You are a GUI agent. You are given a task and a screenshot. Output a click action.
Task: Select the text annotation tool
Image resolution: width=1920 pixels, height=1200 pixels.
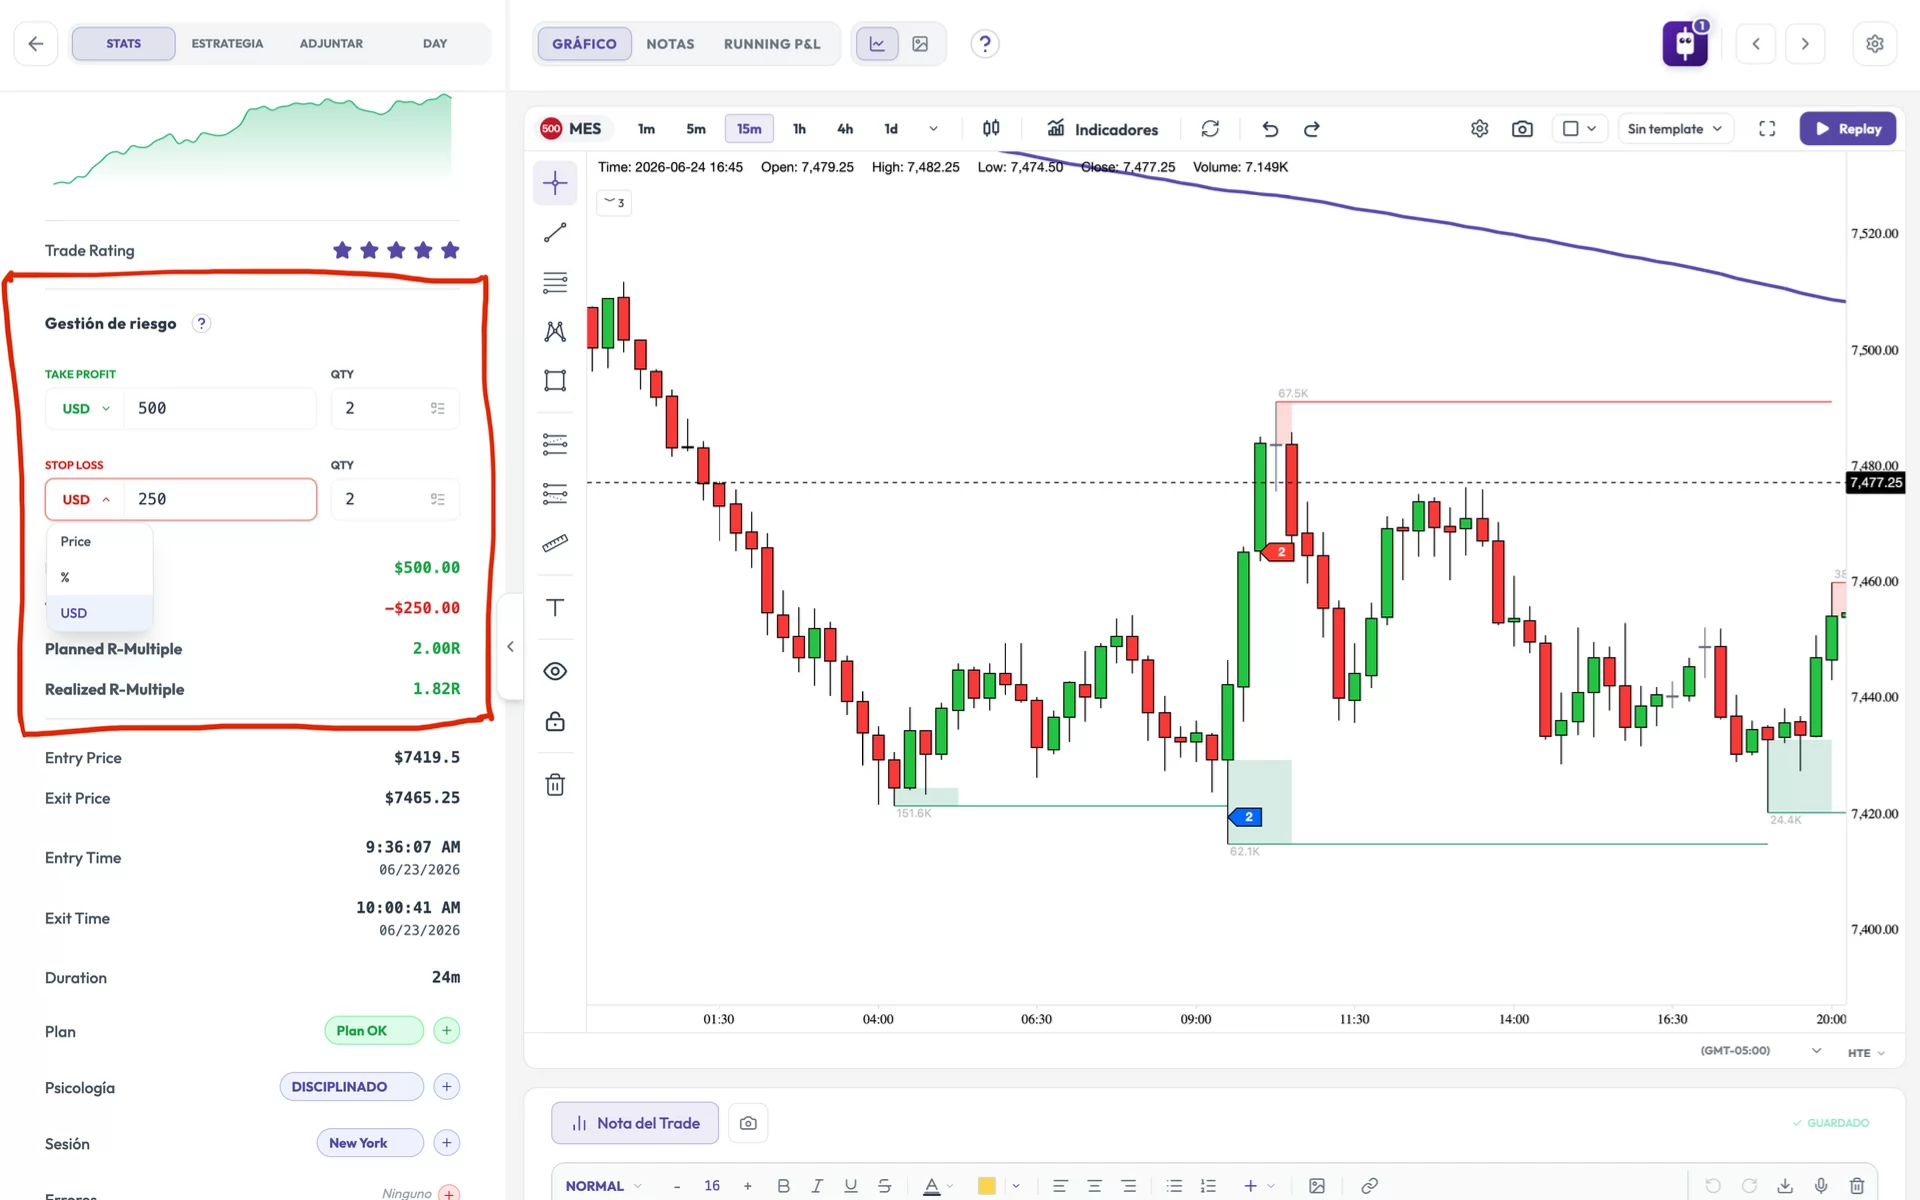coord(555,607)
